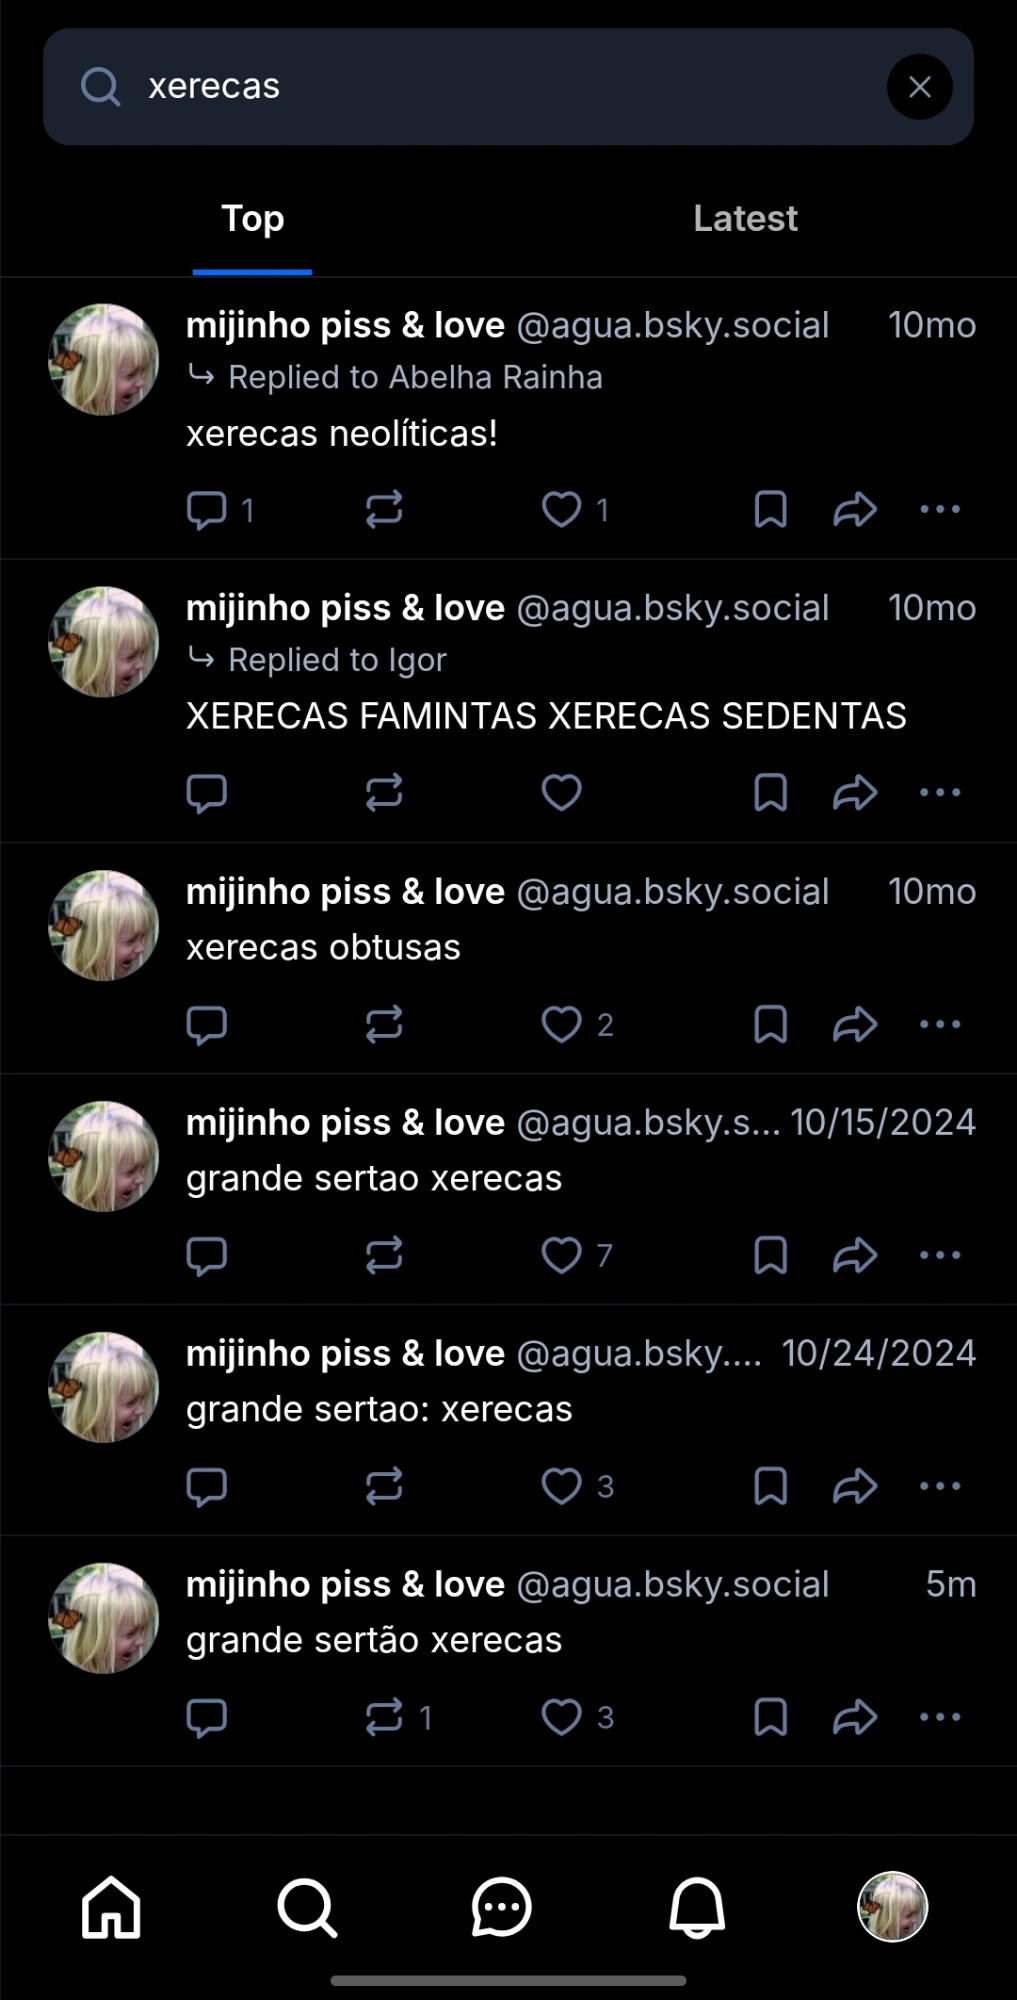Screen dimensions: 1017x2000
Task: Like the "XERECAS FAMINTAS" post
Action: pyautogui.click(x=562, y=792)
